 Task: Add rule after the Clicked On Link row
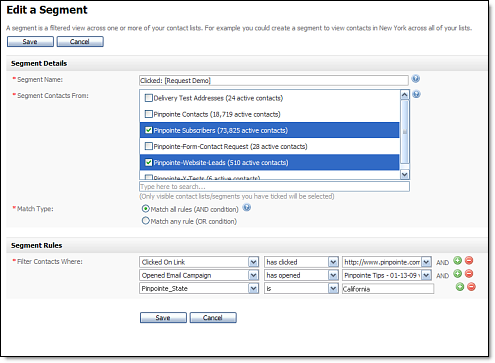coord(457,261)
